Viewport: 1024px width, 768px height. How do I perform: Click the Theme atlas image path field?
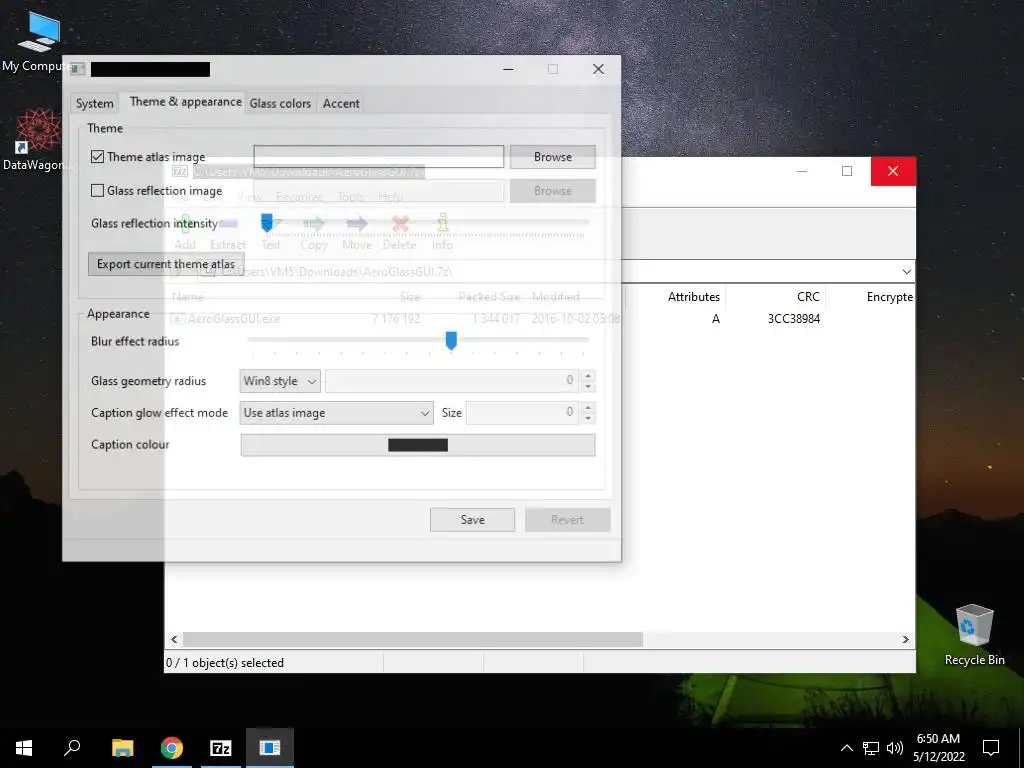378,157
